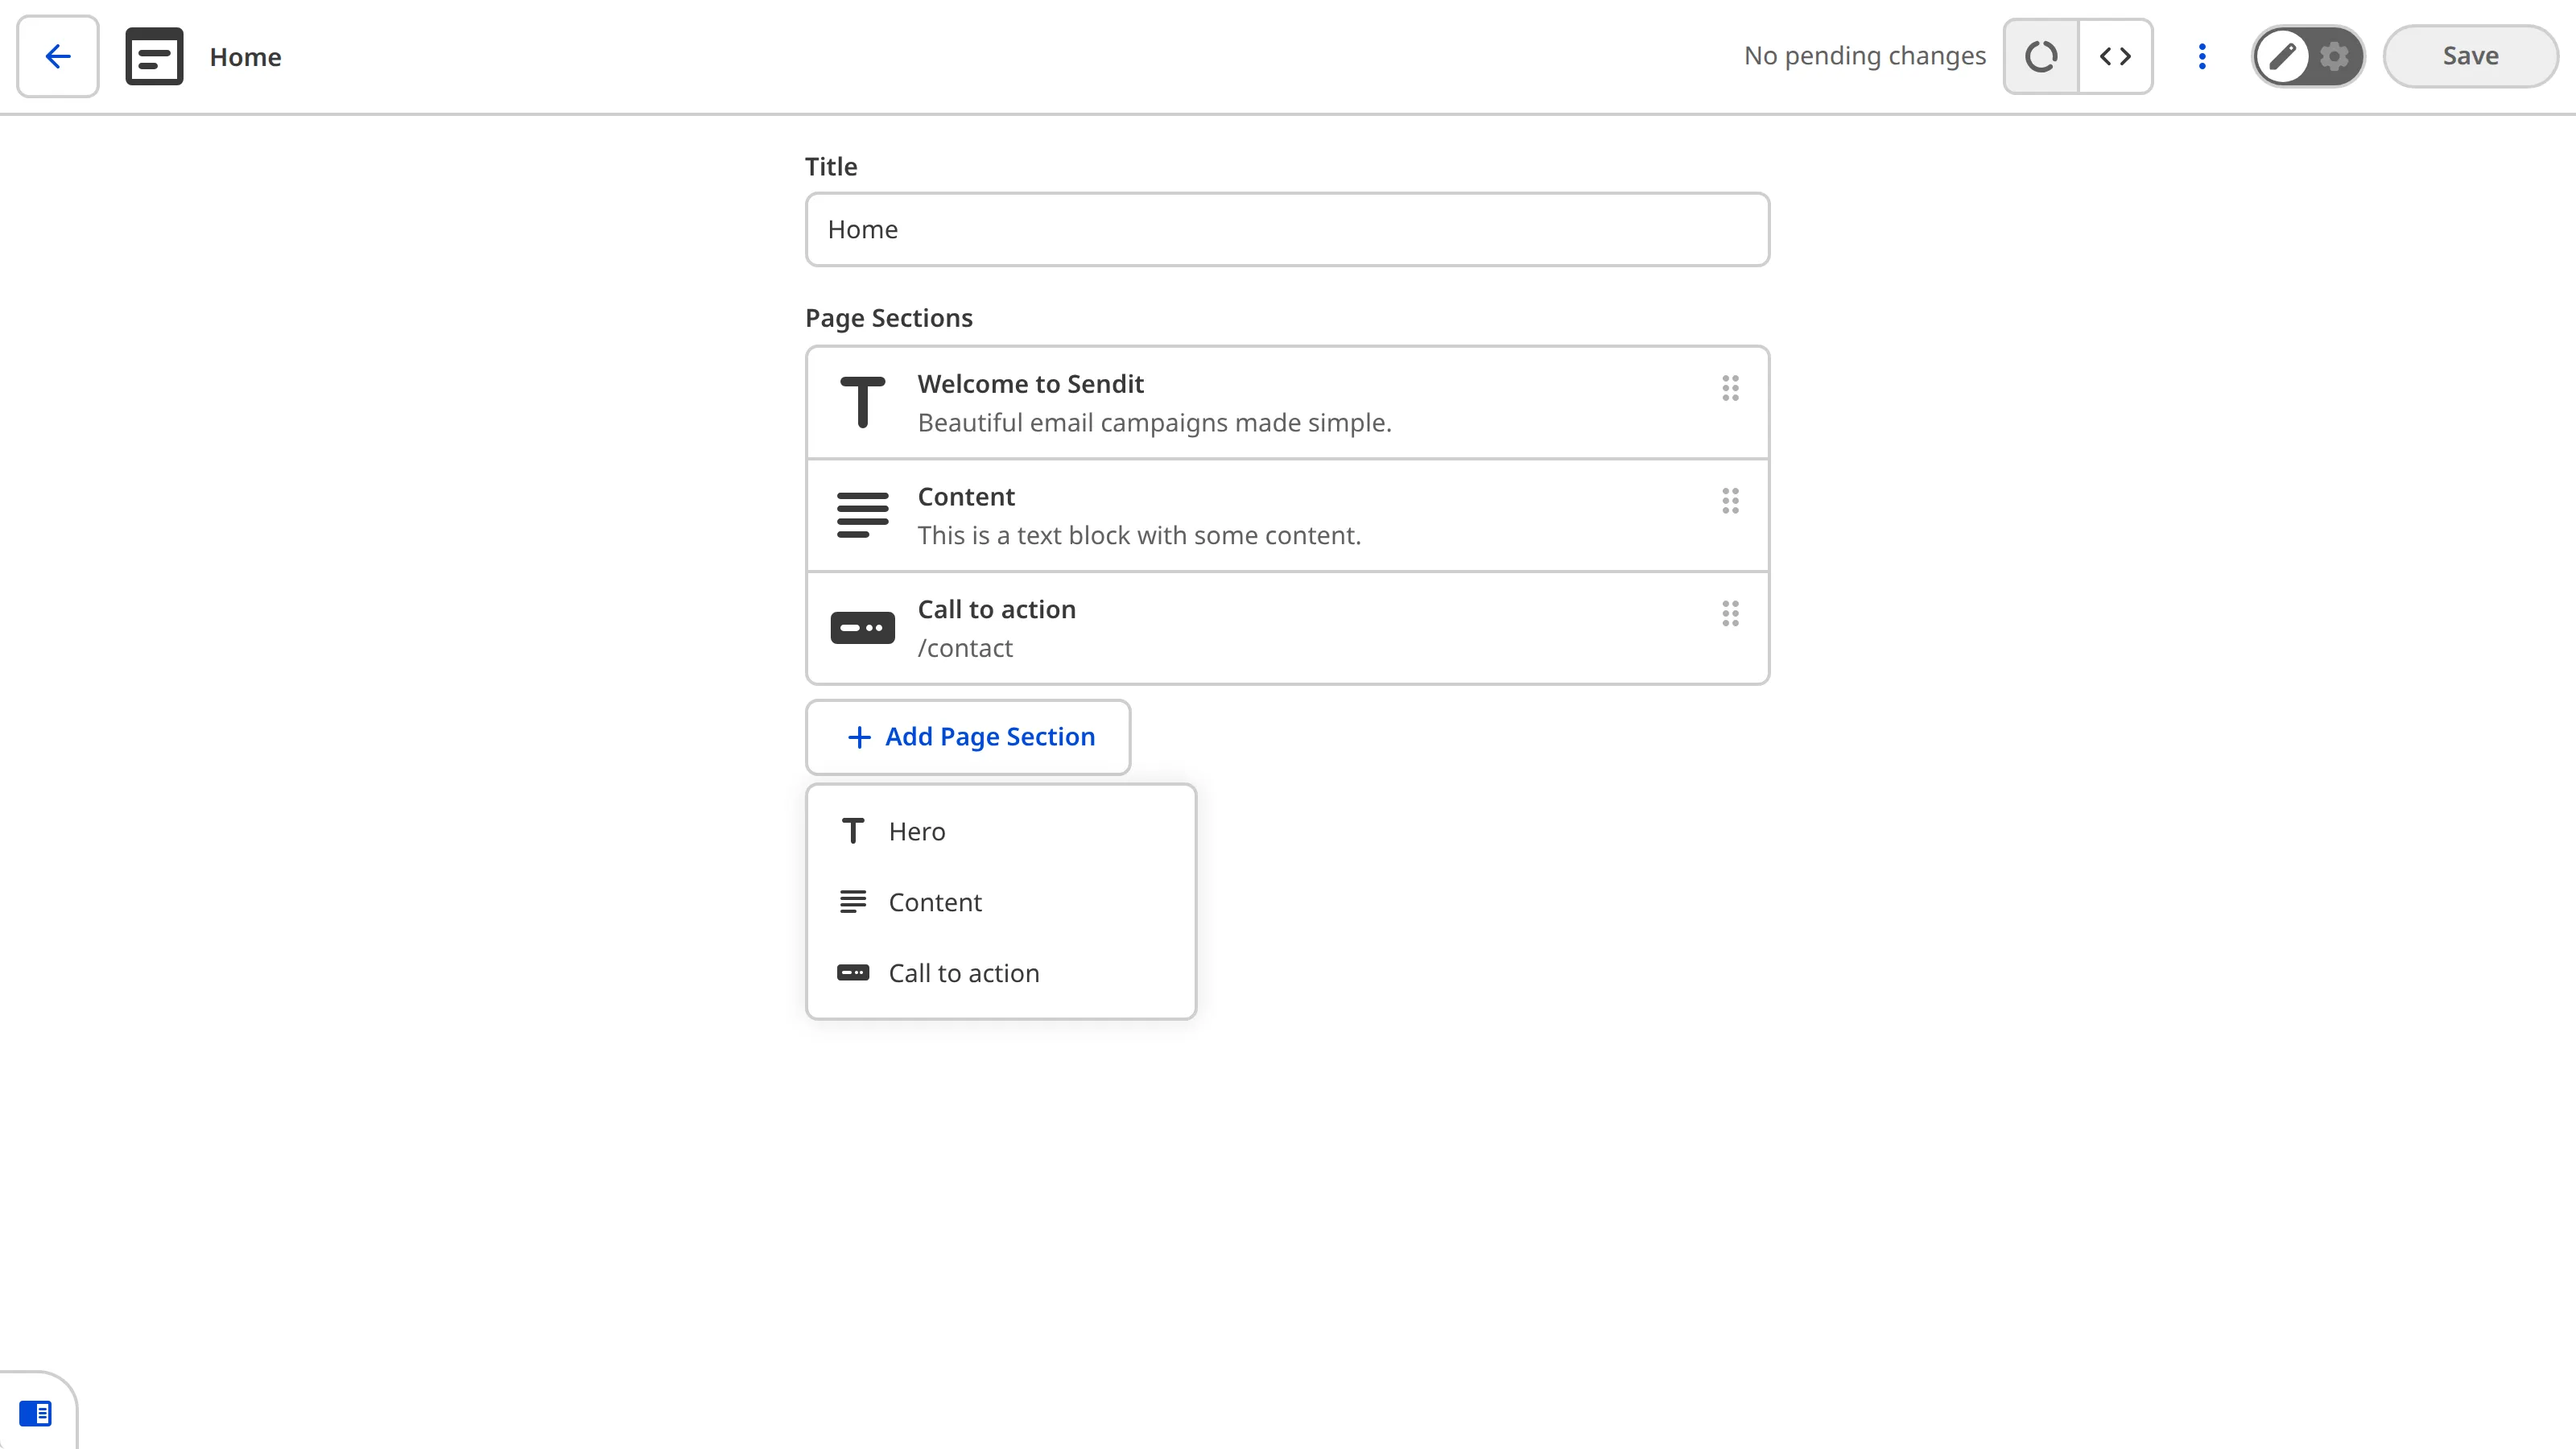This screenshot has height=1449, width=2576.
Task: Click the Home page icon next to the title
Action: pos(154,56)
